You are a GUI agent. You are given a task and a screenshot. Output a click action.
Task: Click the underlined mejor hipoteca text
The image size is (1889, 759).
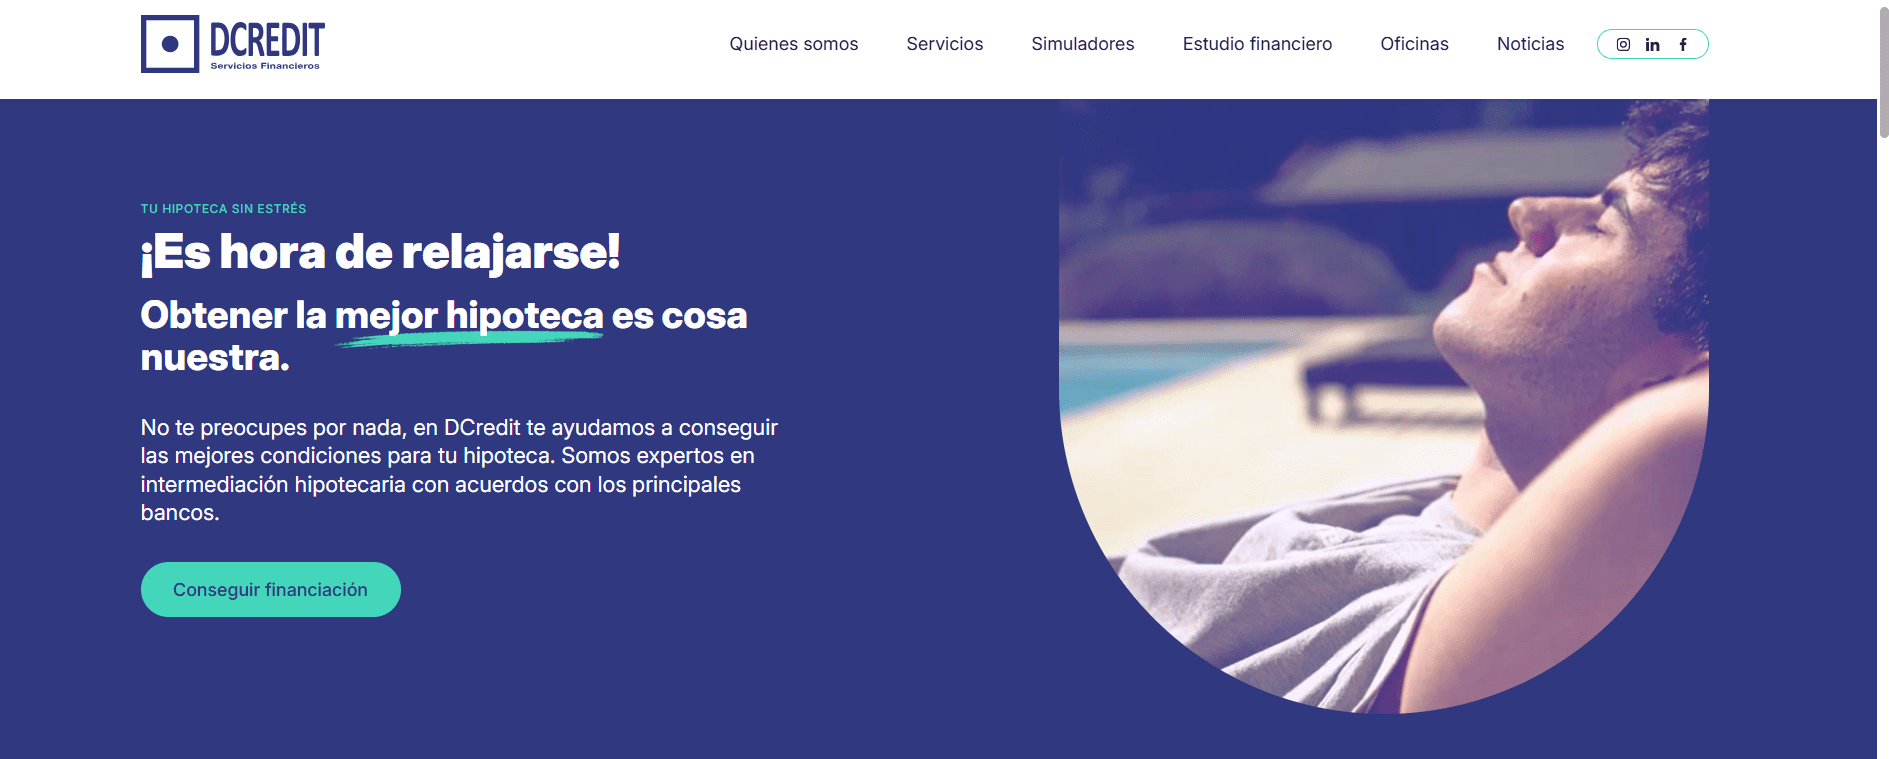pyautogui.click(x=469, y=316)
